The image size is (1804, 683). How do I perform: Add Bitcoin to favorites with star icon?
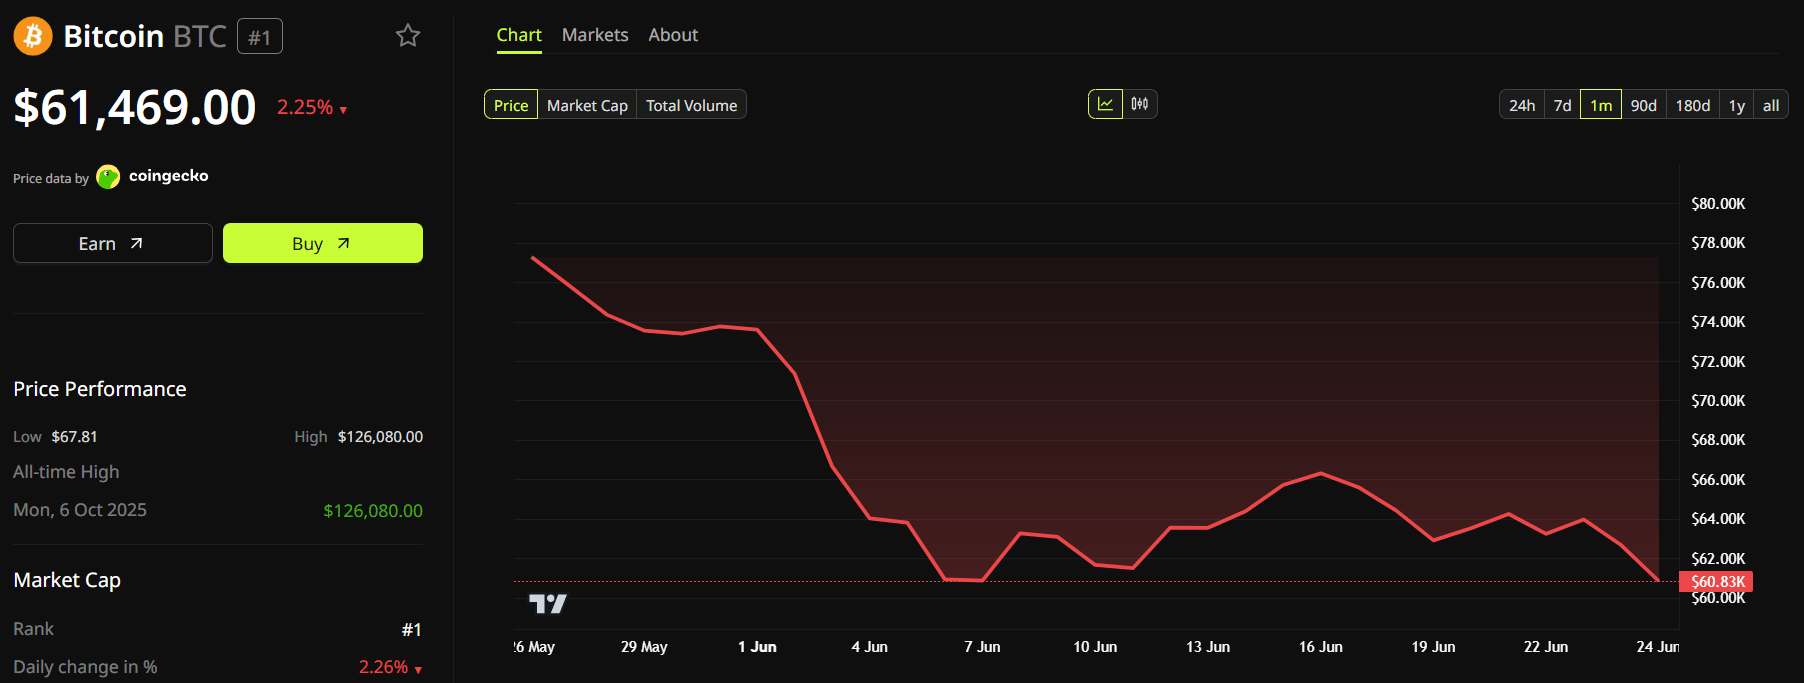click(x=408, y=36)
